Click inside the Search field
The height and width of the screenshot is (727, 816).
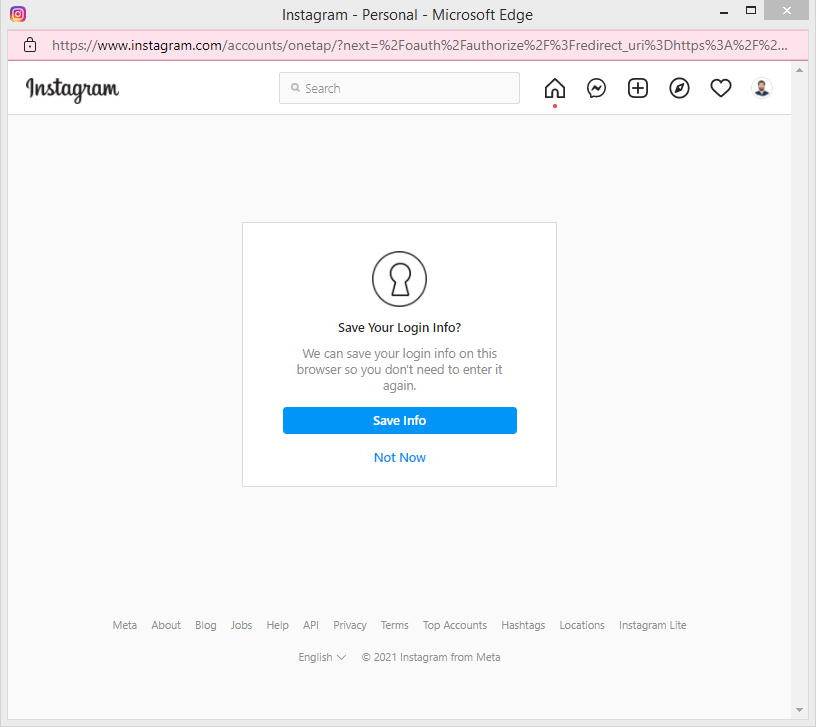click(399, 88)
